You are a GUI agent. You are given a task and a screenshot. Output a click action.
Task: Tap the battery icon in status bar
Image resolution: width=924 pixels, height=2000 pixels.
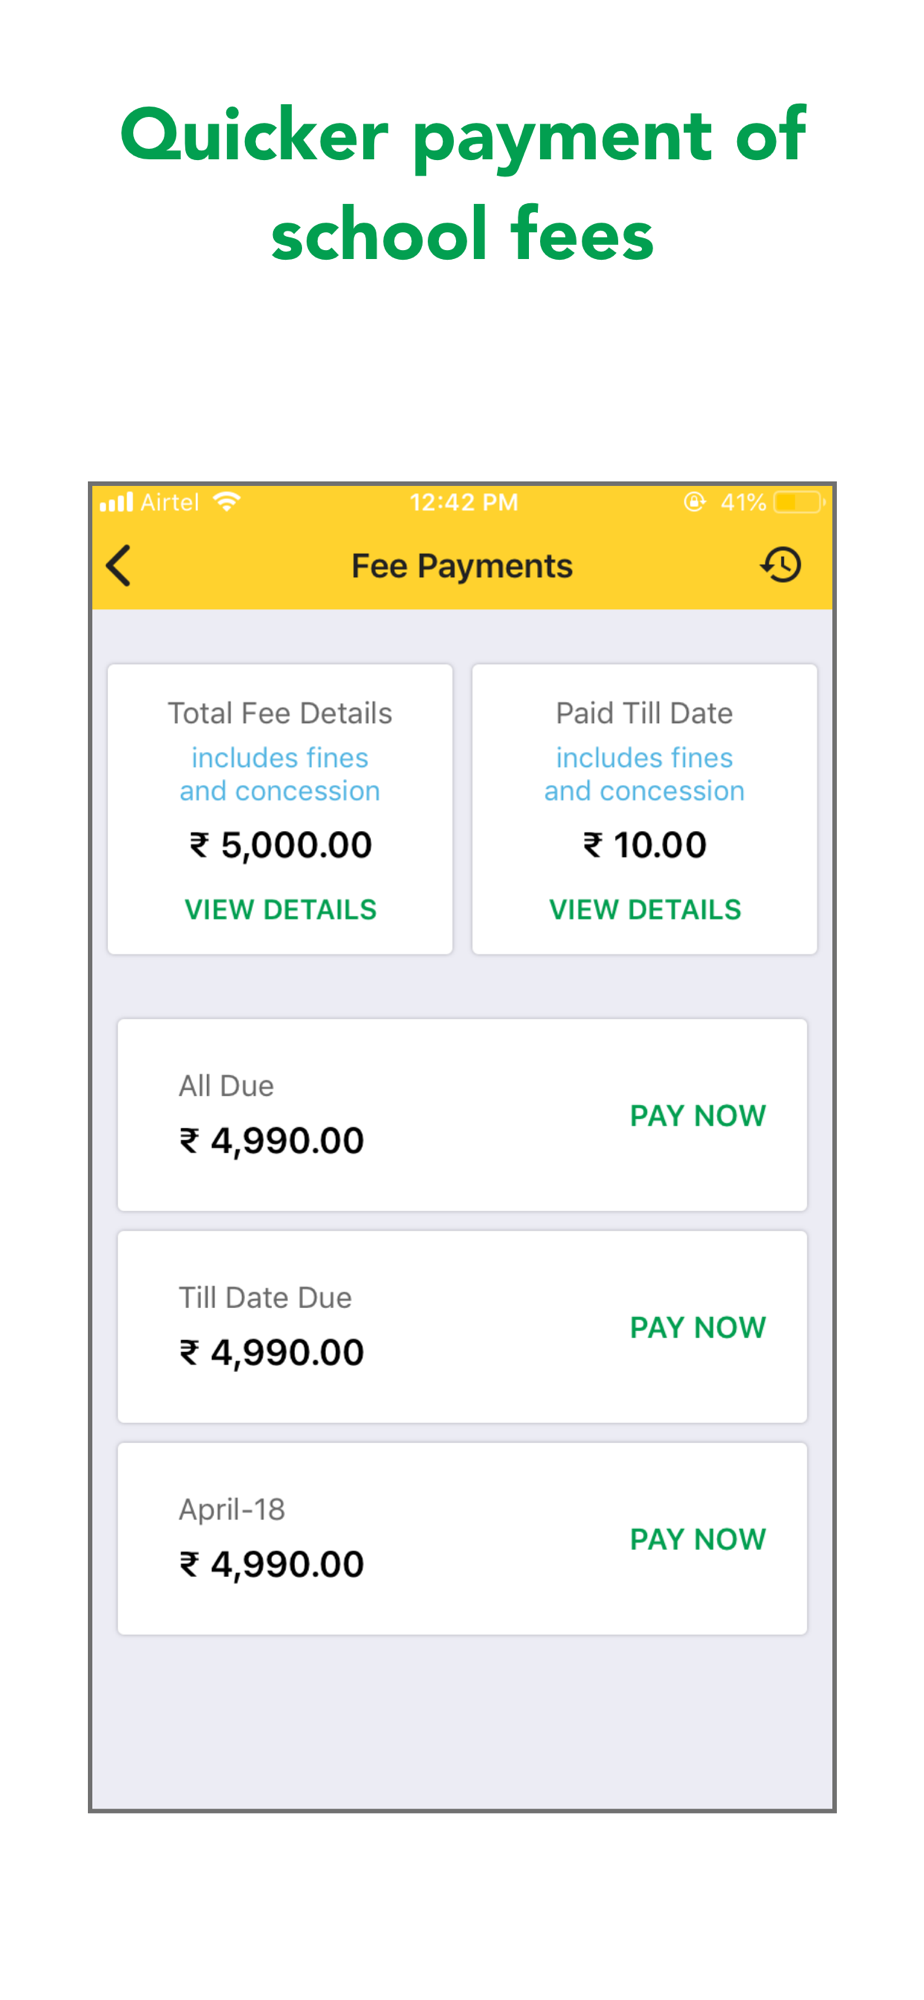799,502
